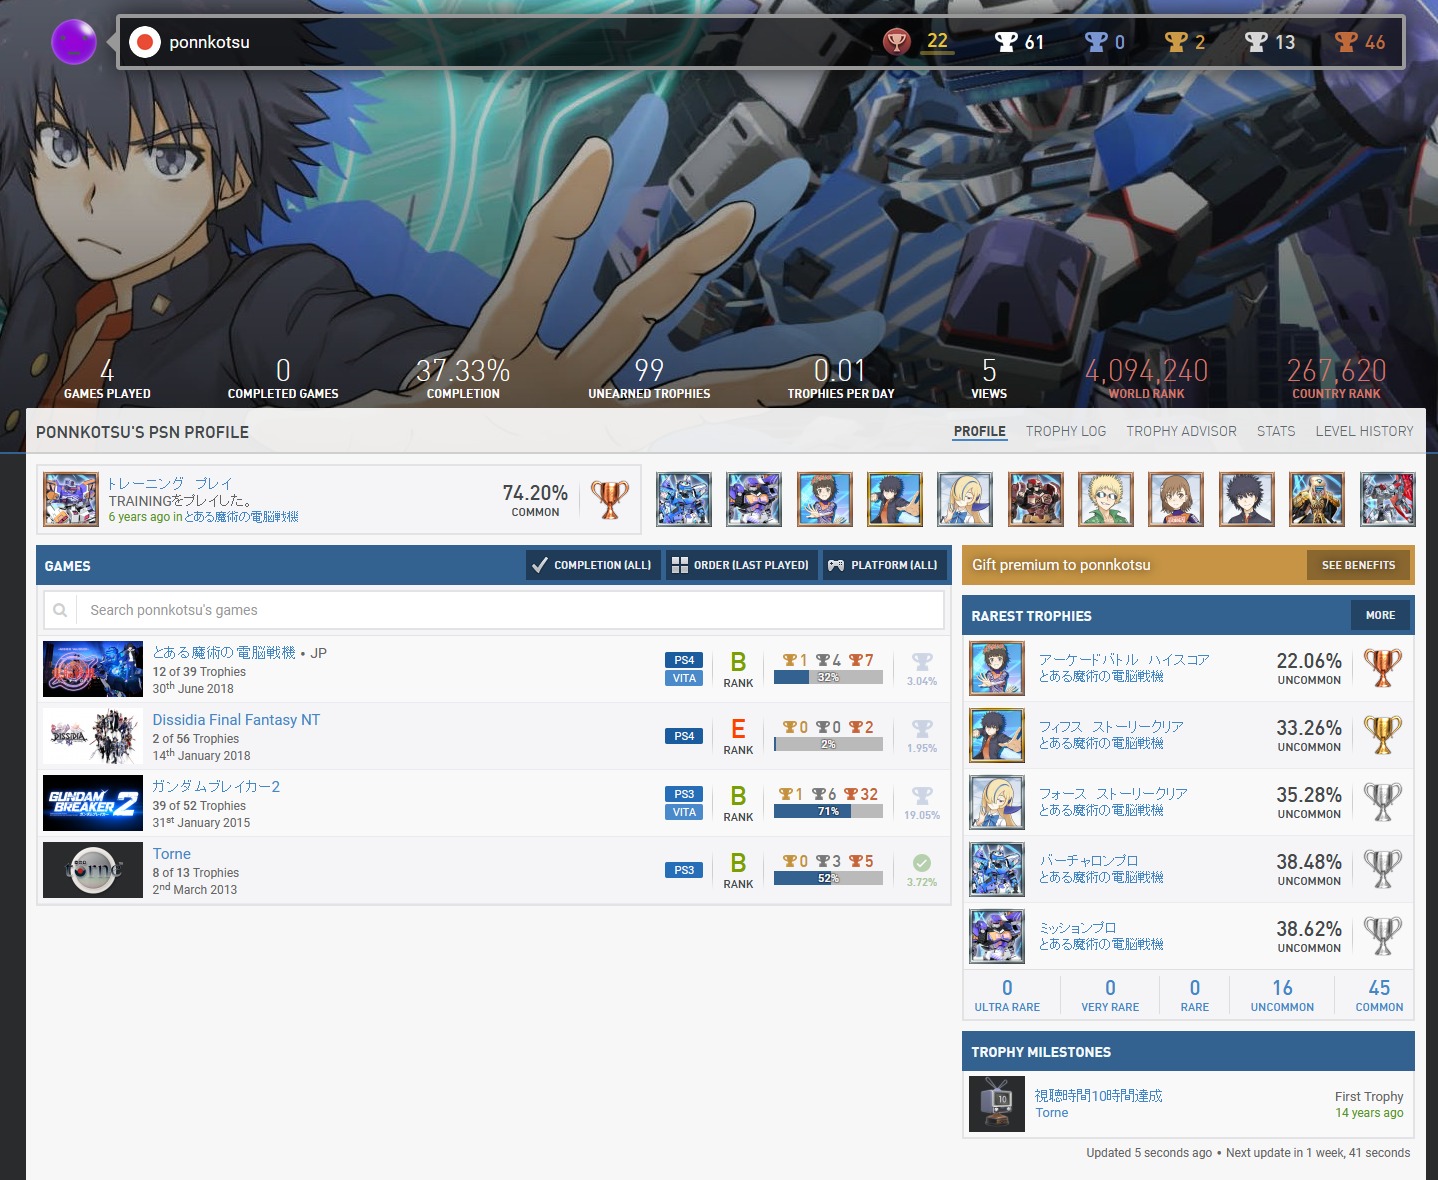Open the Level History tab

pyautogui.click(x=1365, y=432)
